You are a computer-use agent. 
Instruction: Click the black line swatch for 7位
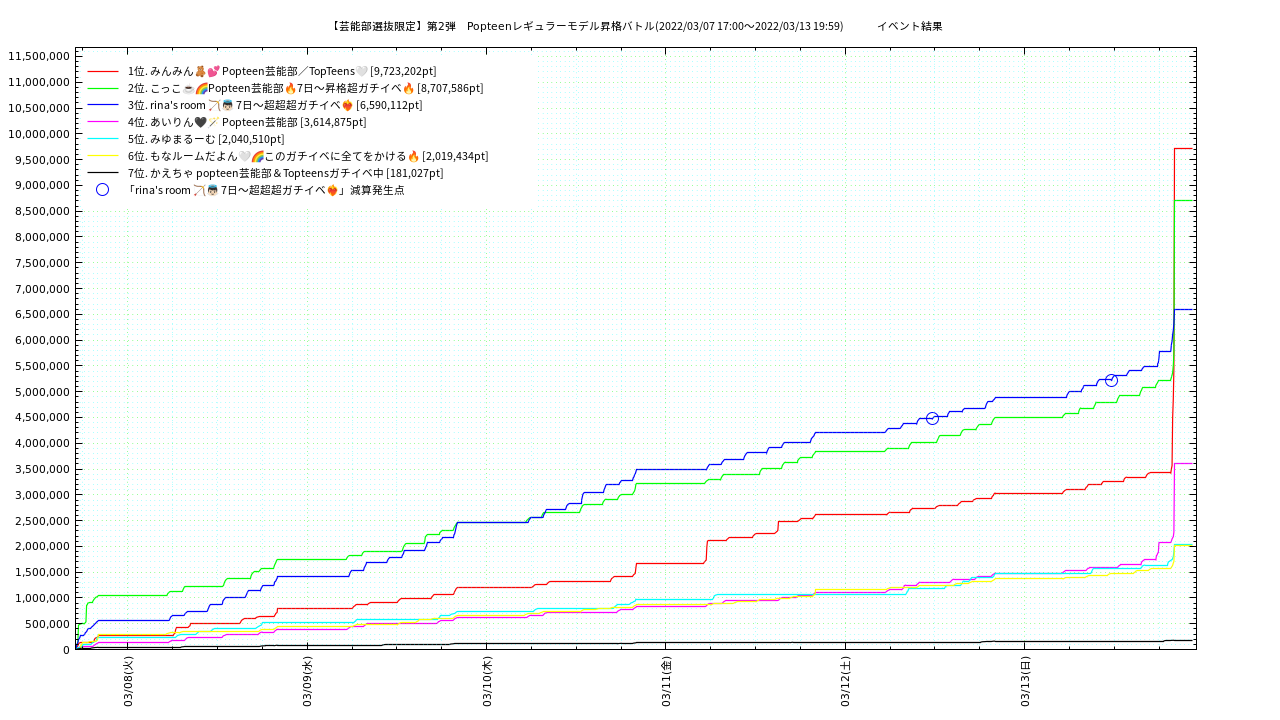click(x=103, y=174)
